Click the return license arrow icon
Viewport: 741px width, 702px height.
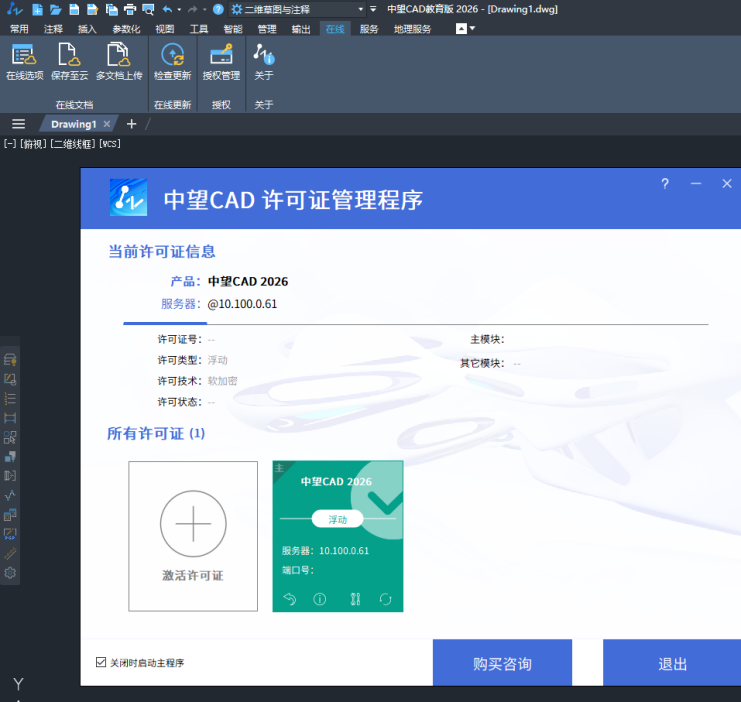290,599
